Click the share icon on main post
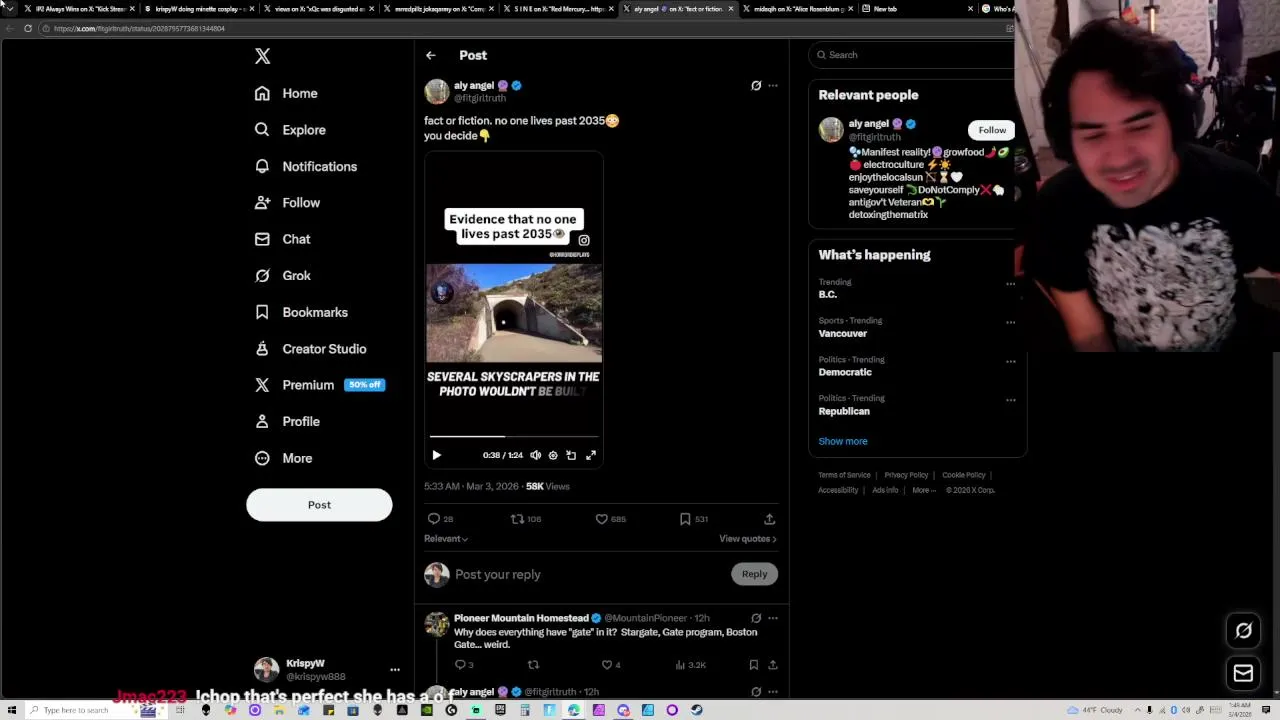Screen dimensions: 1280x720 (769, 519)
